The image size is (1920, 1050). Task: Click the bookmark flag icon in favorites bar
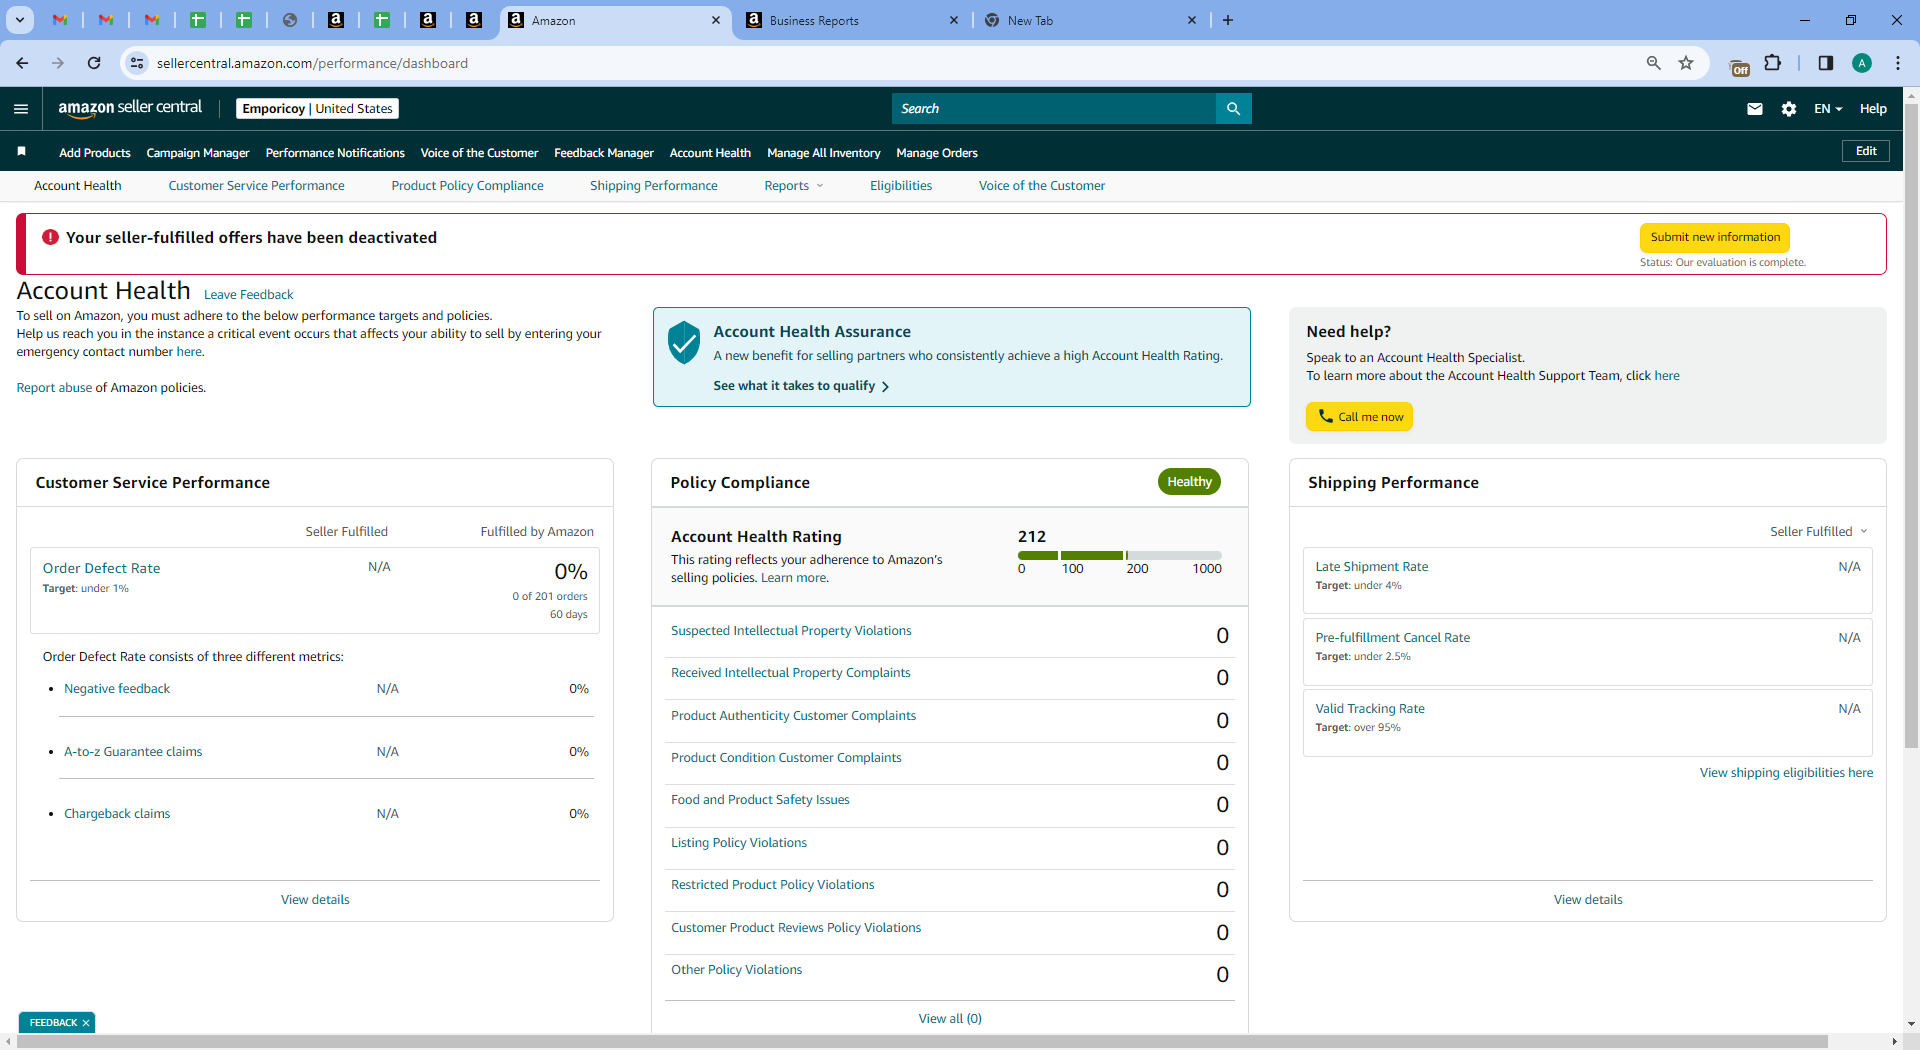coord(21,152)
